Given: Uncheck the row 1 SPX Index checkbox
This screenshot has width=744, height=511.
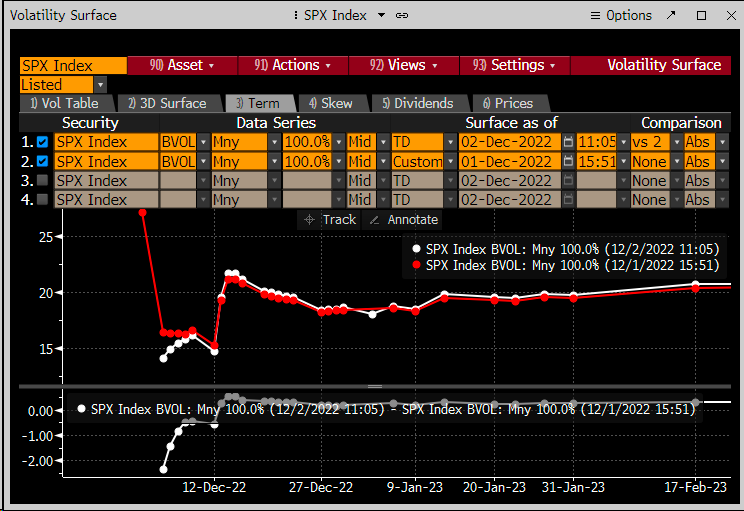Looking at the screenshot, I should pos(42,142).
